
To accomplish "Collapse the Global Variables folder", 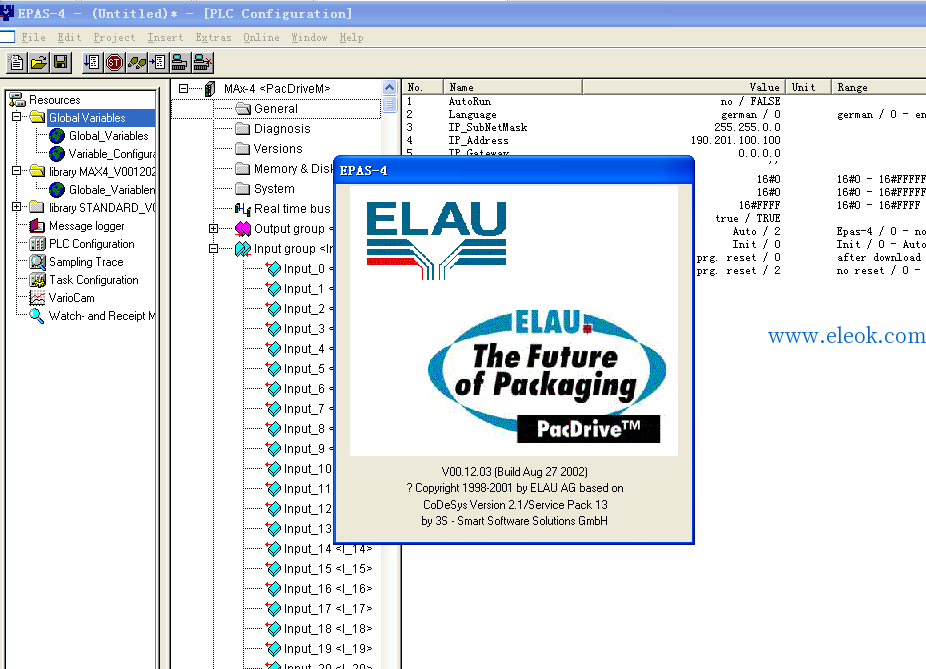I will pyautogui.click(x=17, y=117).
